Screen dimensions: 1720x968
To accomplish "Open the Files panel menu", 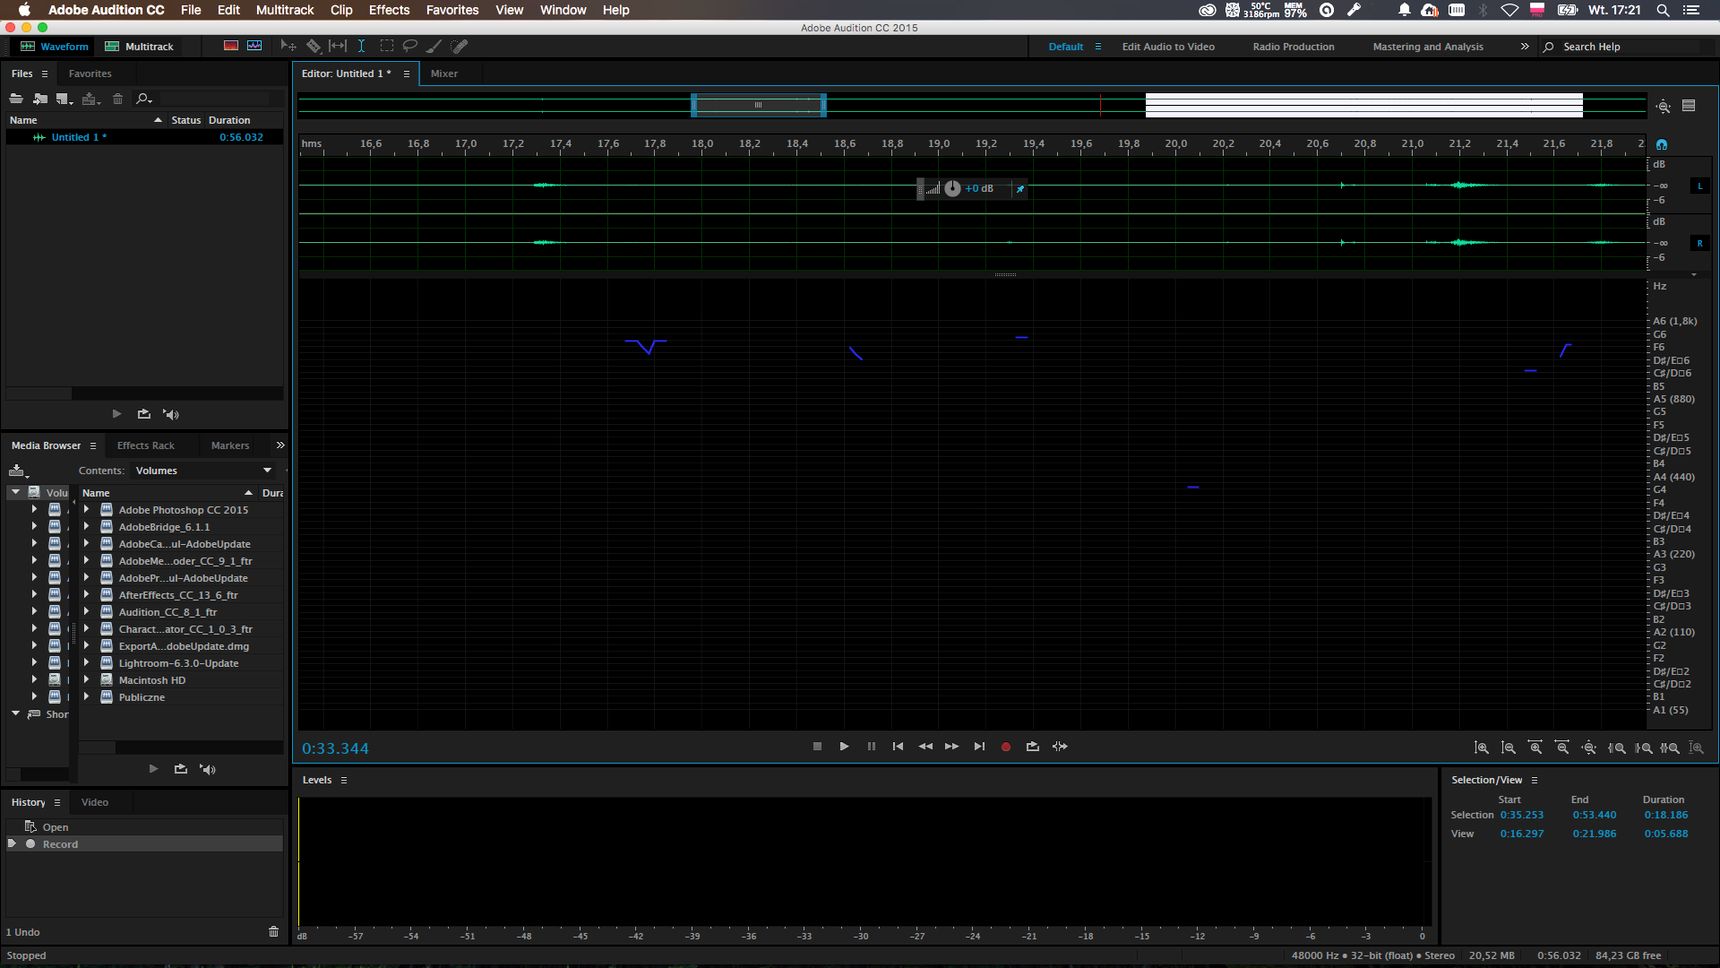I will 44,73.
